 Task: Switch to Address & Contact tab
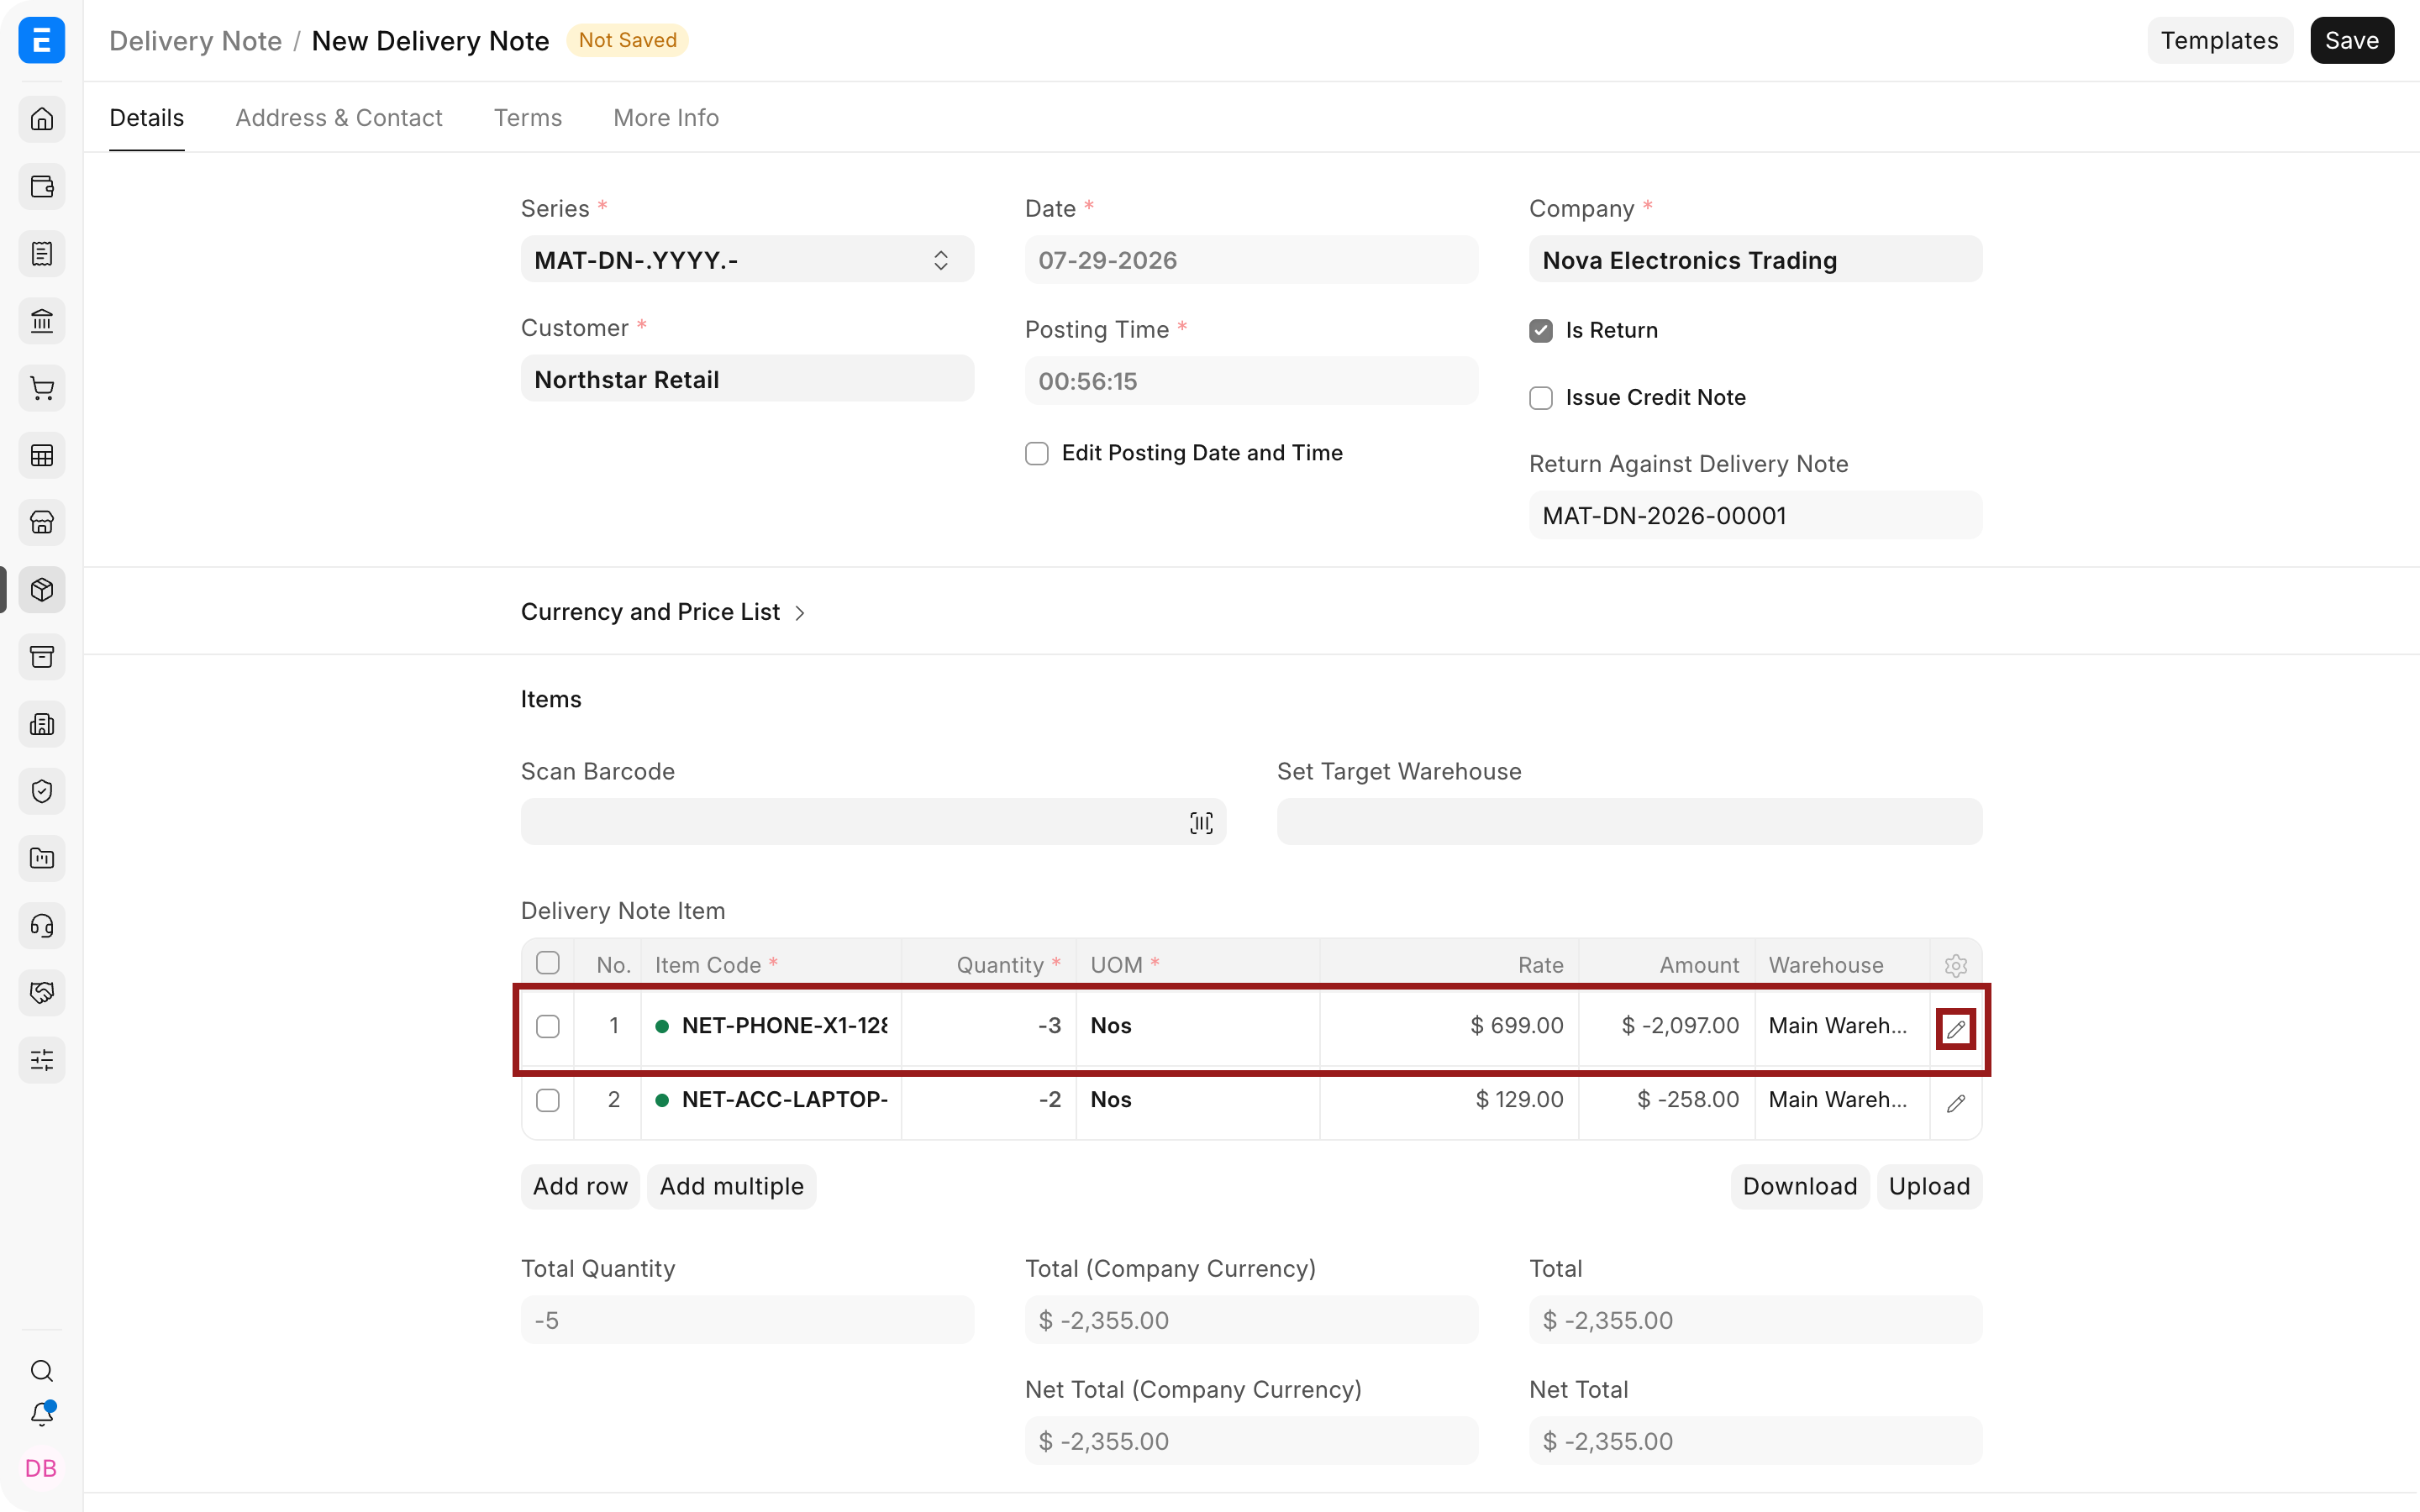[x=338, y=118]
